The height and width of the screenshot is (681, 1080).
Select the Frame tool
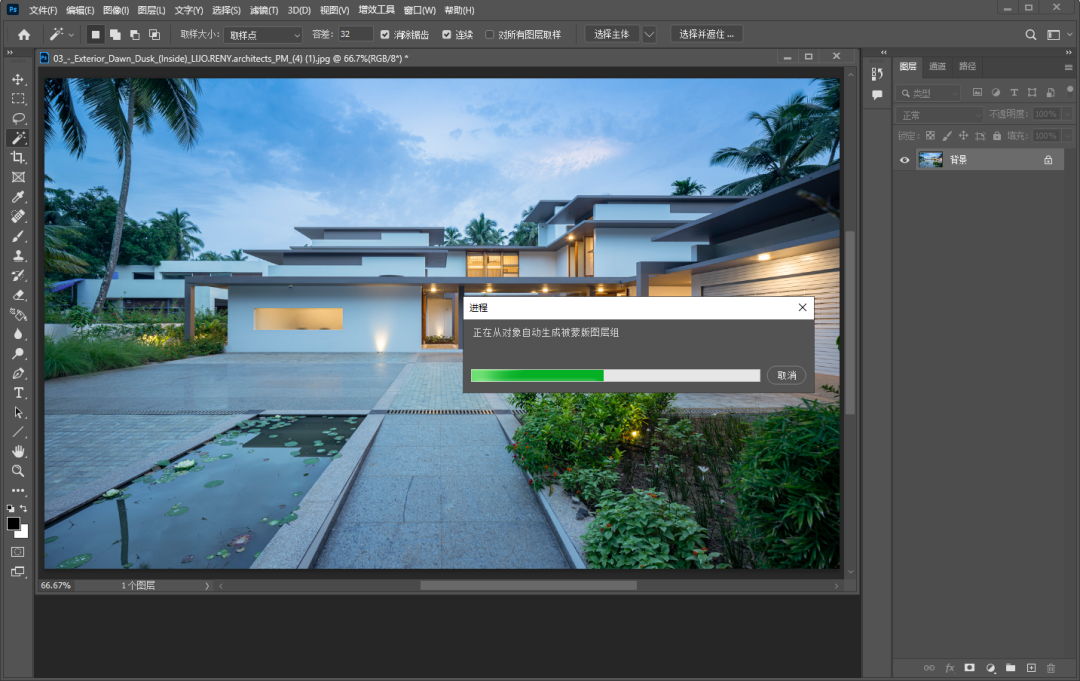point(18,177)
